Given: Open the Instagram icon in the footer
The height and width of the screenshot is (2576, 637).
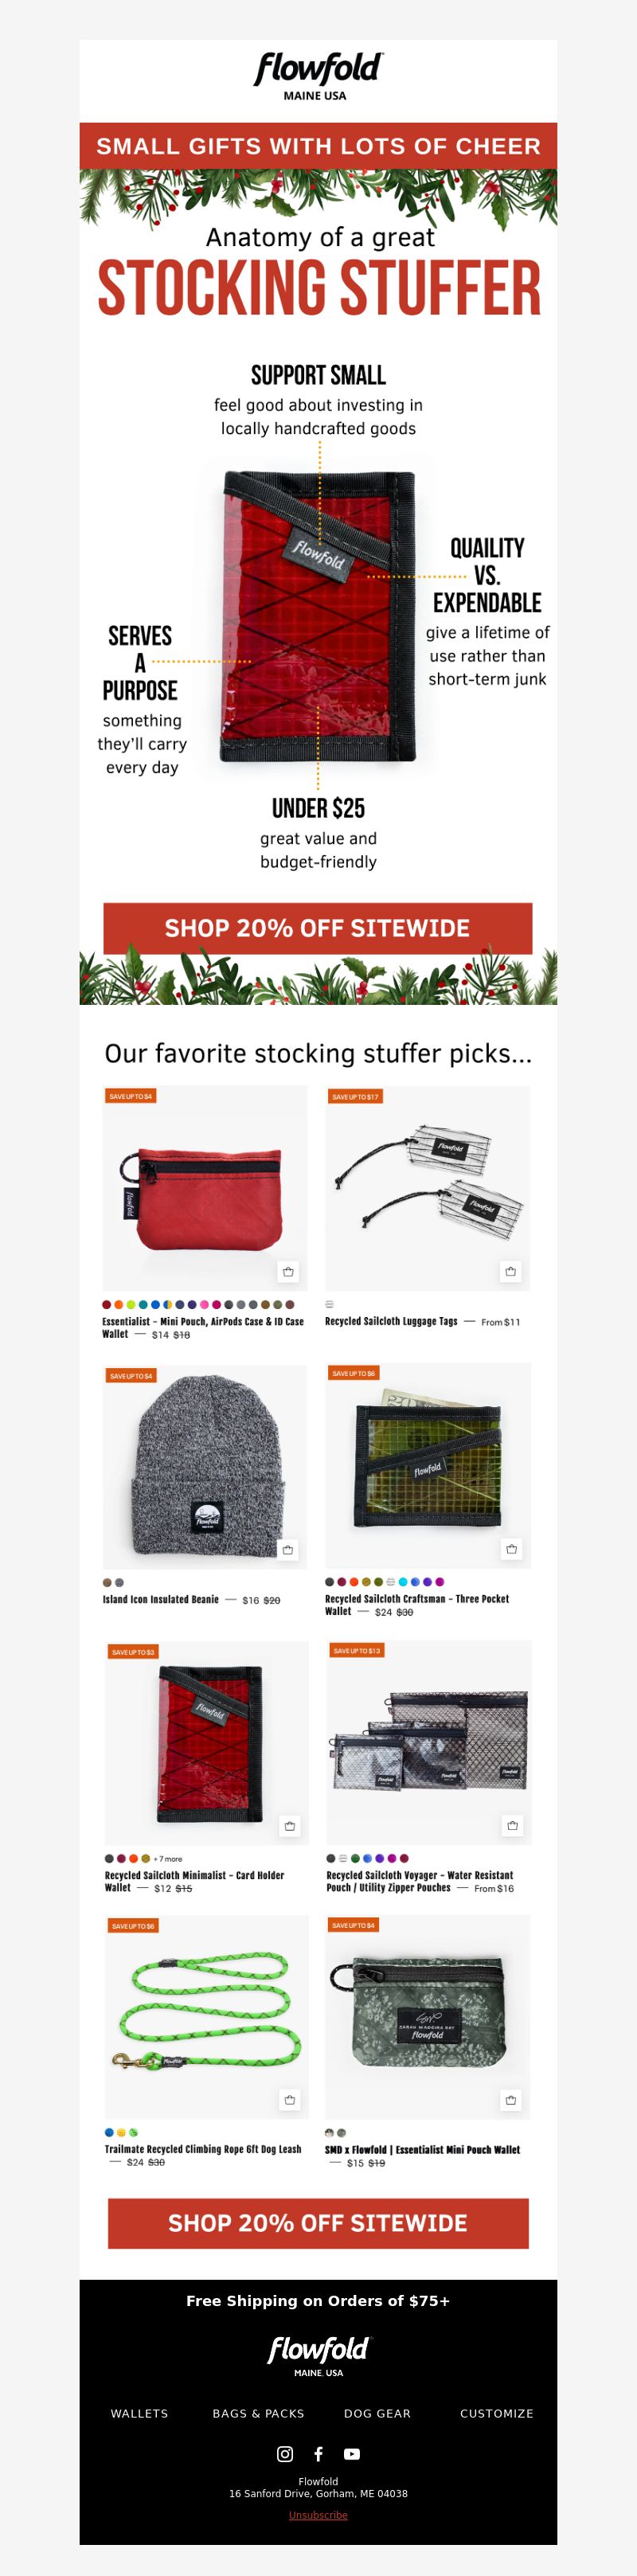Looking at the screenshot, I should (x=285, y=2454).
